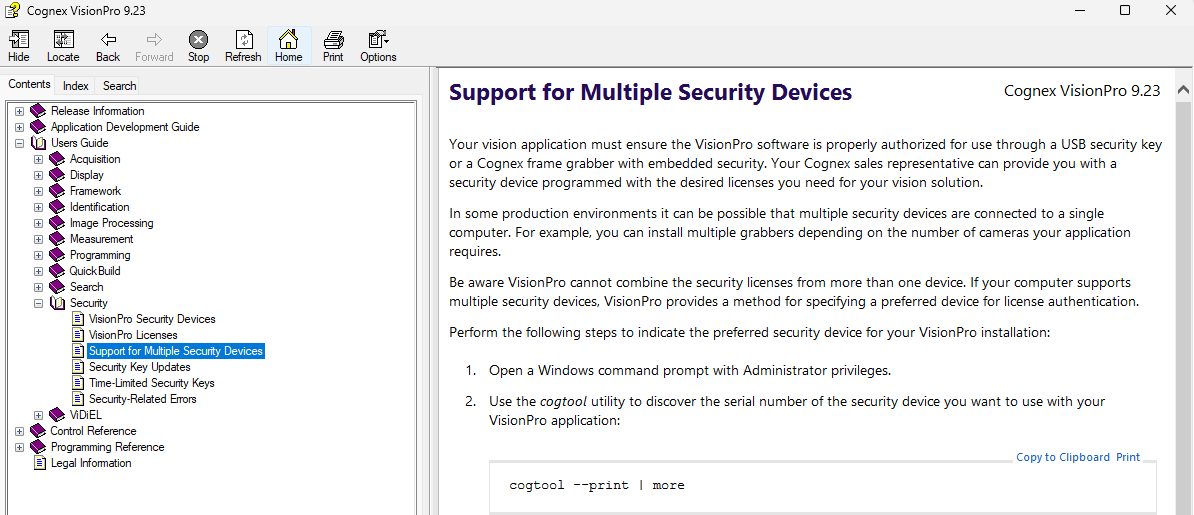Open the VisionPro Licenses topic
The width and height of the screenshot is (1194, 515).
tap(133, 335)
